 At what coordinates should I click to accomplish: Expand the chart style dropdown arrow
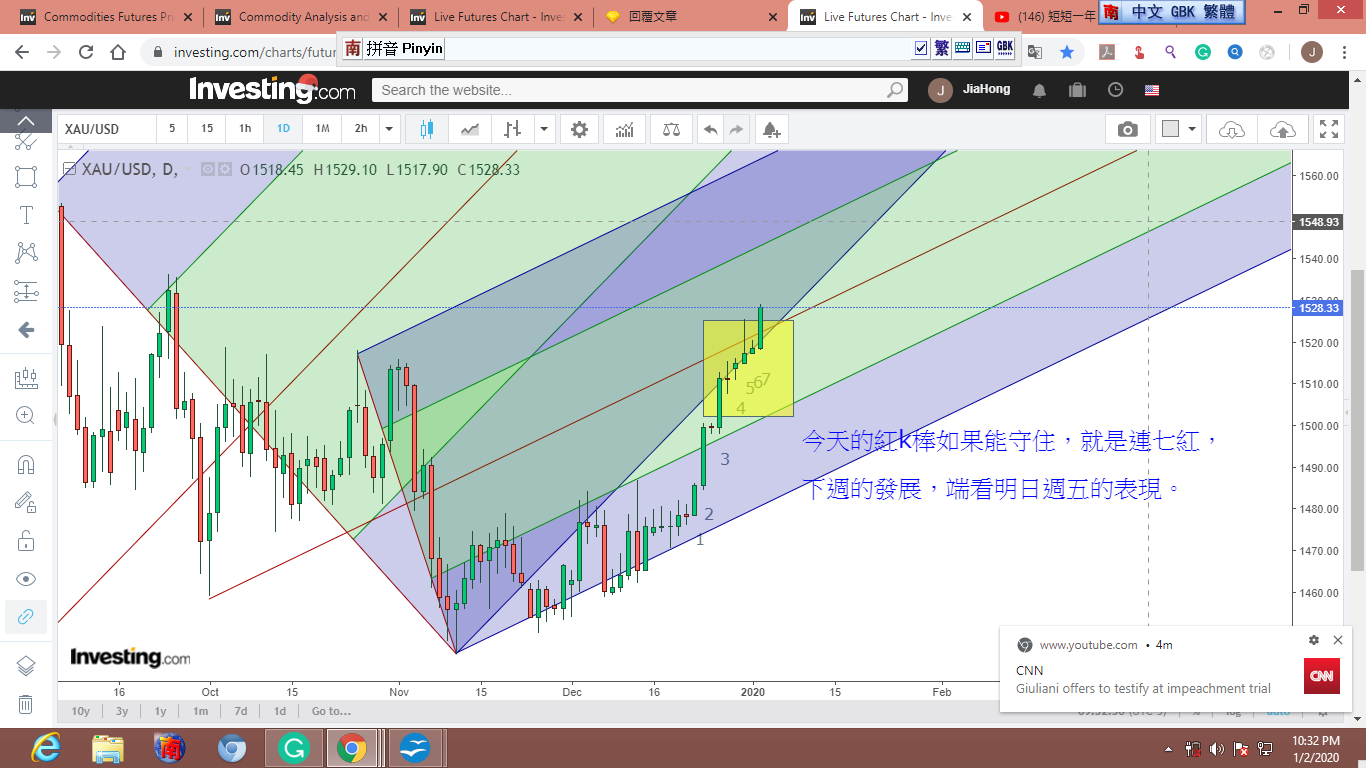[544, 129]
